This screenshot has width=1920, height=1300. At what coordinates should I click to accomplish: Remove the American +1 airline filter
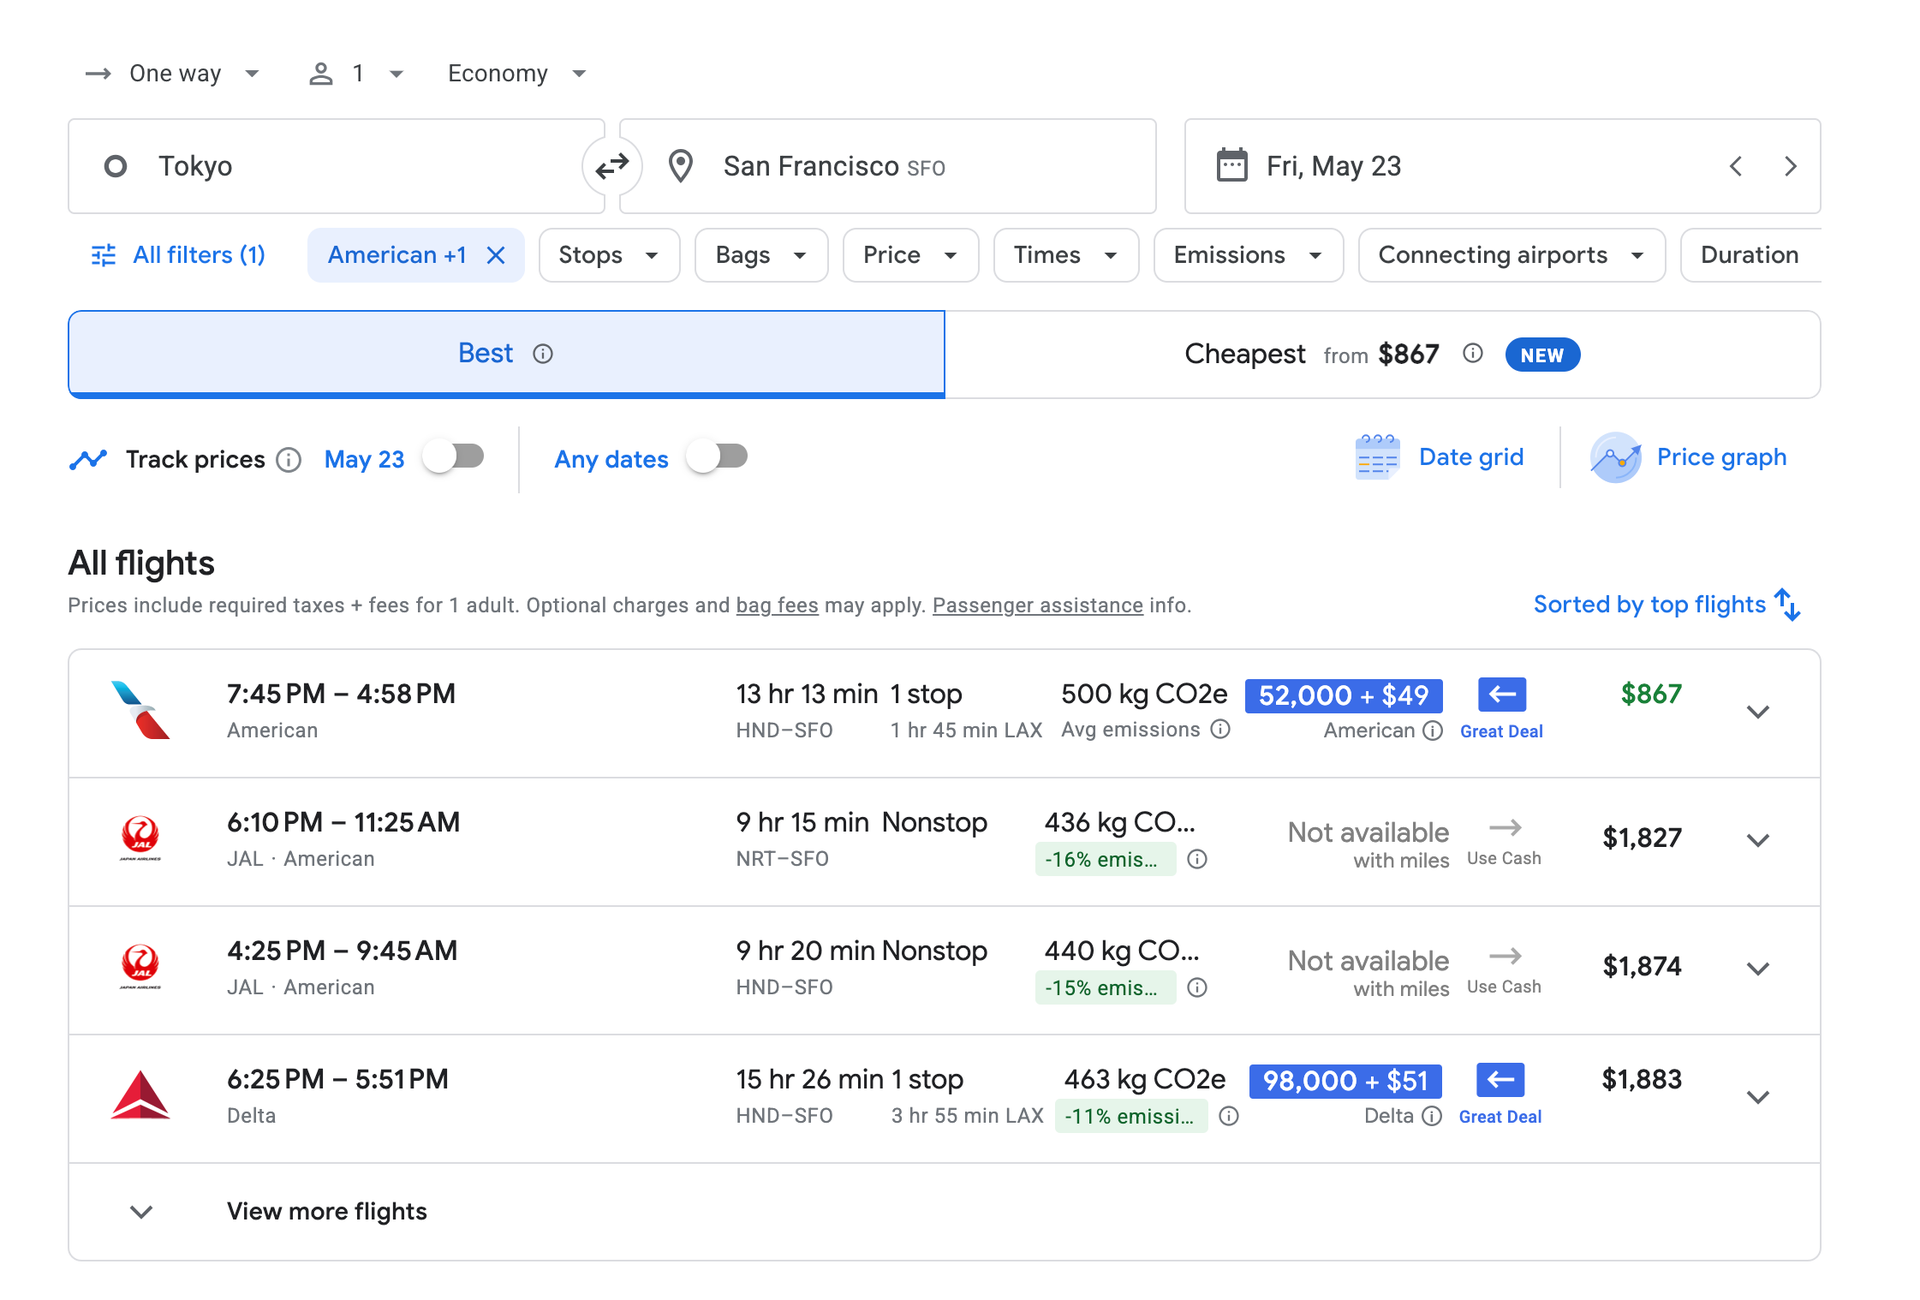tap(496, 255)
